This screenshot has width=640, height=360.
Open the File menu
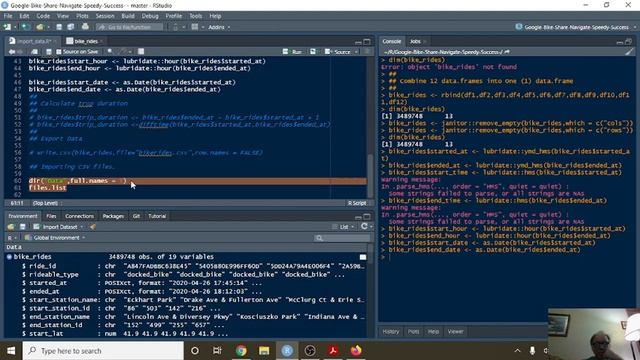click(8, 16)
